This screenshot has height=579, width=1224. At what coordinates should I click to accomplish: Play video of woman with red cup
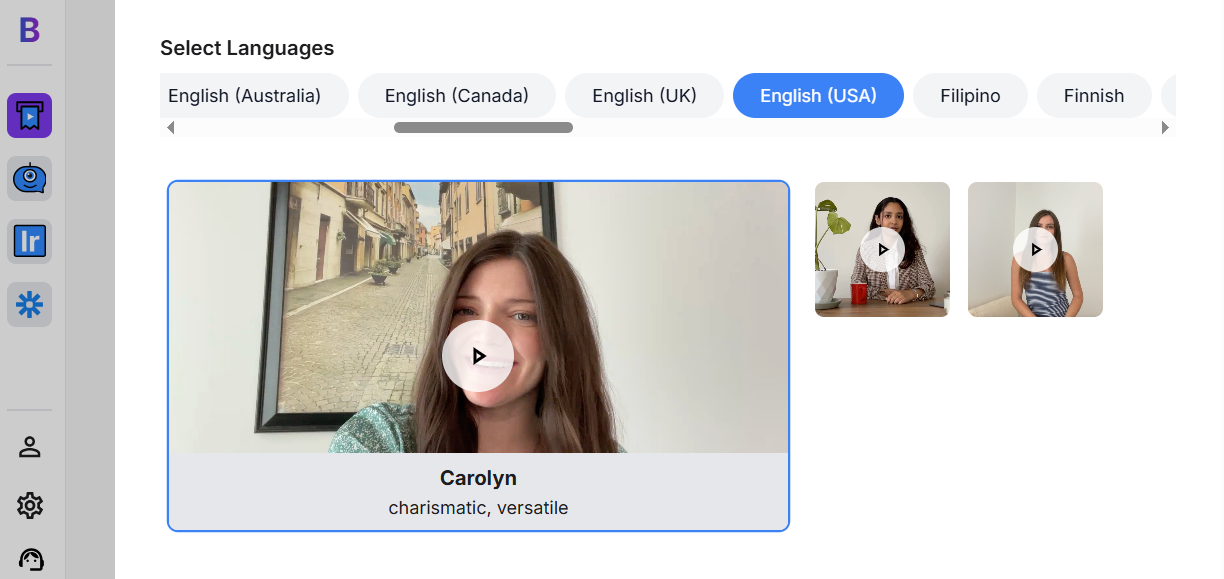tap(882, 249)
